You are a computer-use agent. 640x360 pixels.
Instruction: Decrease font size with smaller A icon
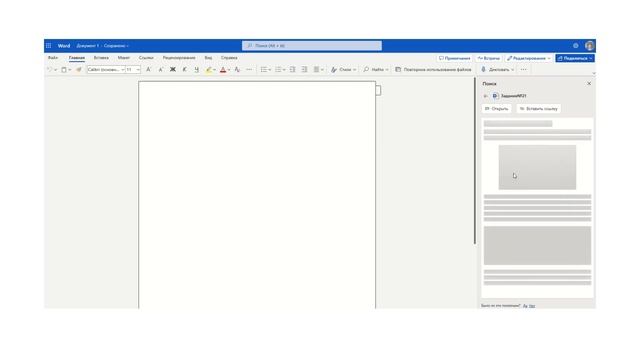pyautogui.click(x=161, y=70)
